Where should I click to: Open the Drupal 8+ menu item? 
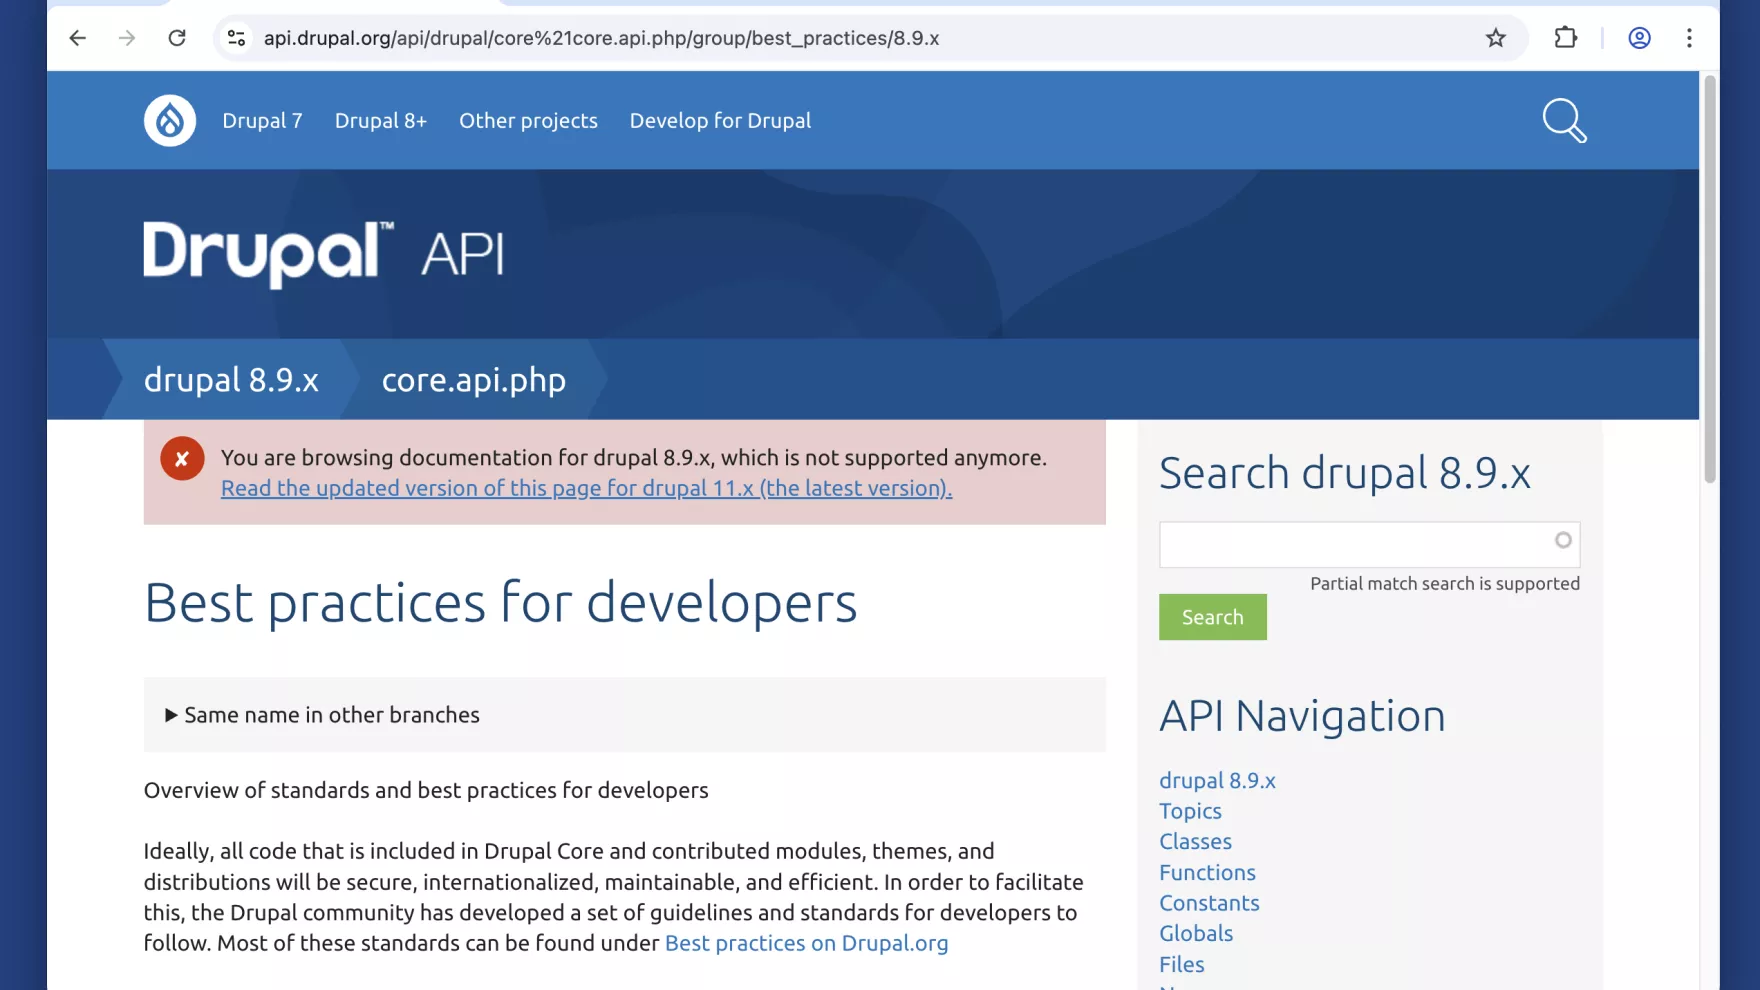pos(381,121)
